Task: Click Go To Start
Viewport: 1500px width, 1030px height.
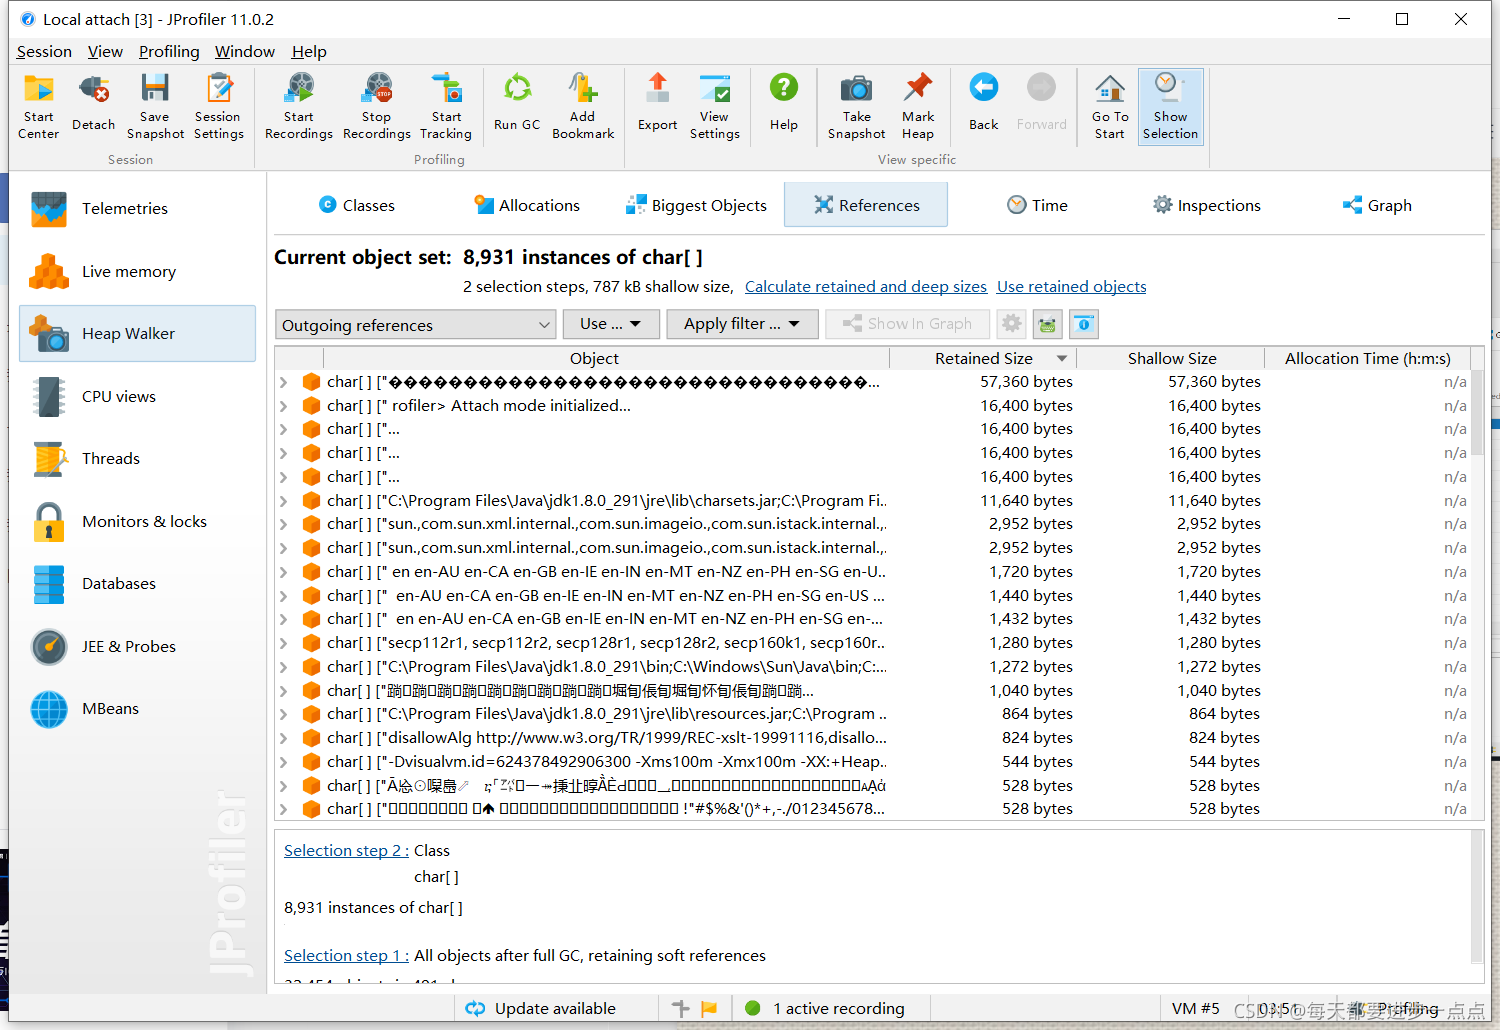Action: (1110, 106)
